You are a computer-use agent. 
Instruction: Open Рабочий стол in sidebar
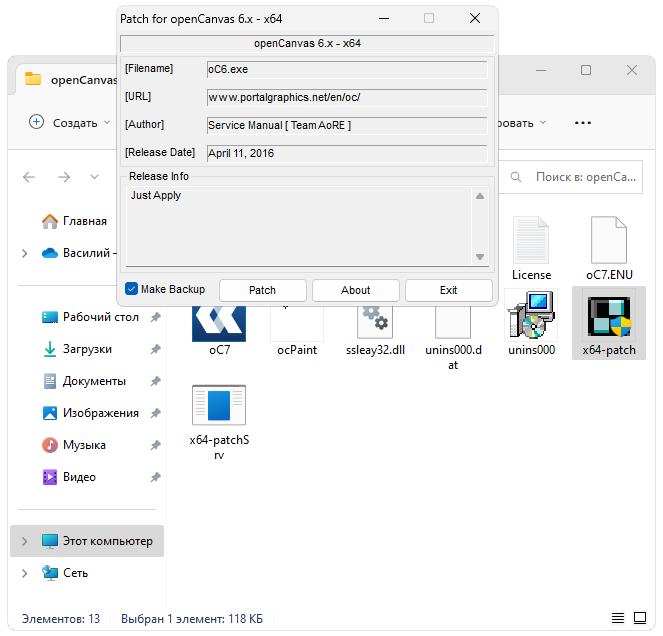[x=90, y=317]
